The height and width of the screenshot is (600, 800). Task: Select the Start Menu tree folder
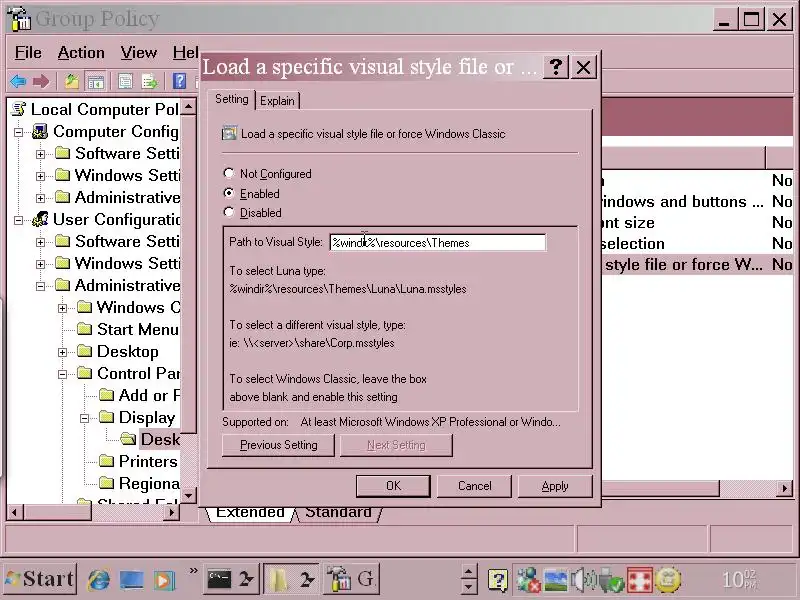point(128,330)
